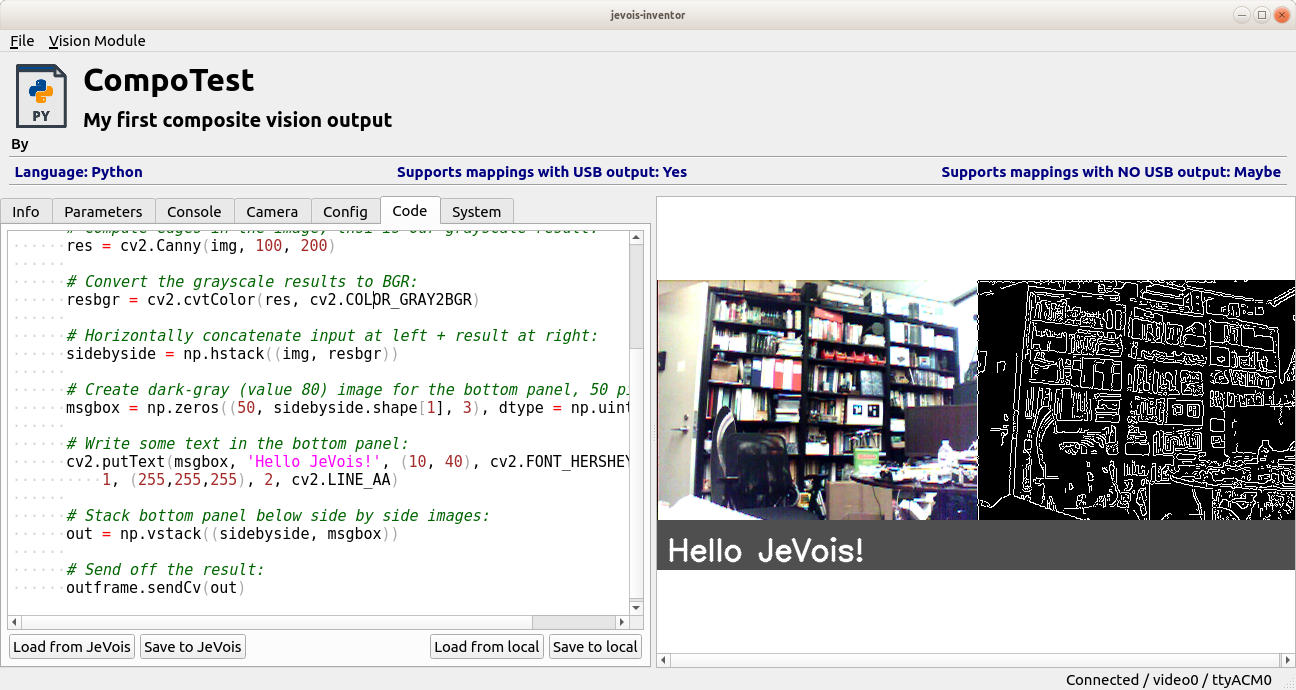This screenshot has height=690, width=1296.
Task: Minimize the jevois-inventor window
Action: (1243, 14)
